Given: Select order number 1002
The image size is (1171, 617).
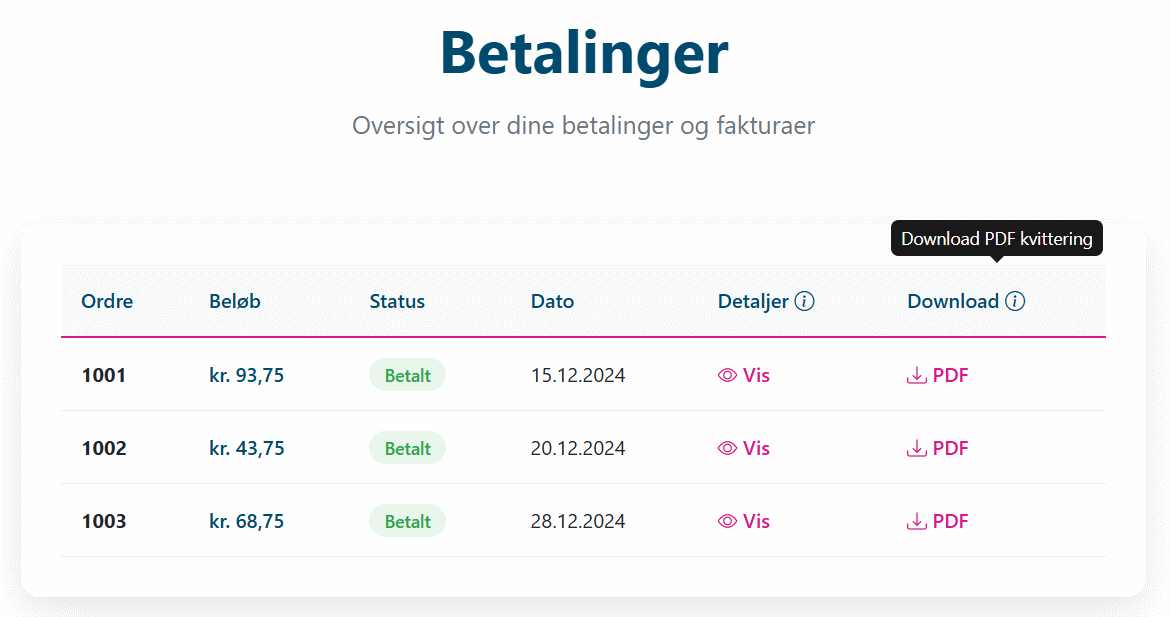Looking at the screenshot, I should click(104, 448).
